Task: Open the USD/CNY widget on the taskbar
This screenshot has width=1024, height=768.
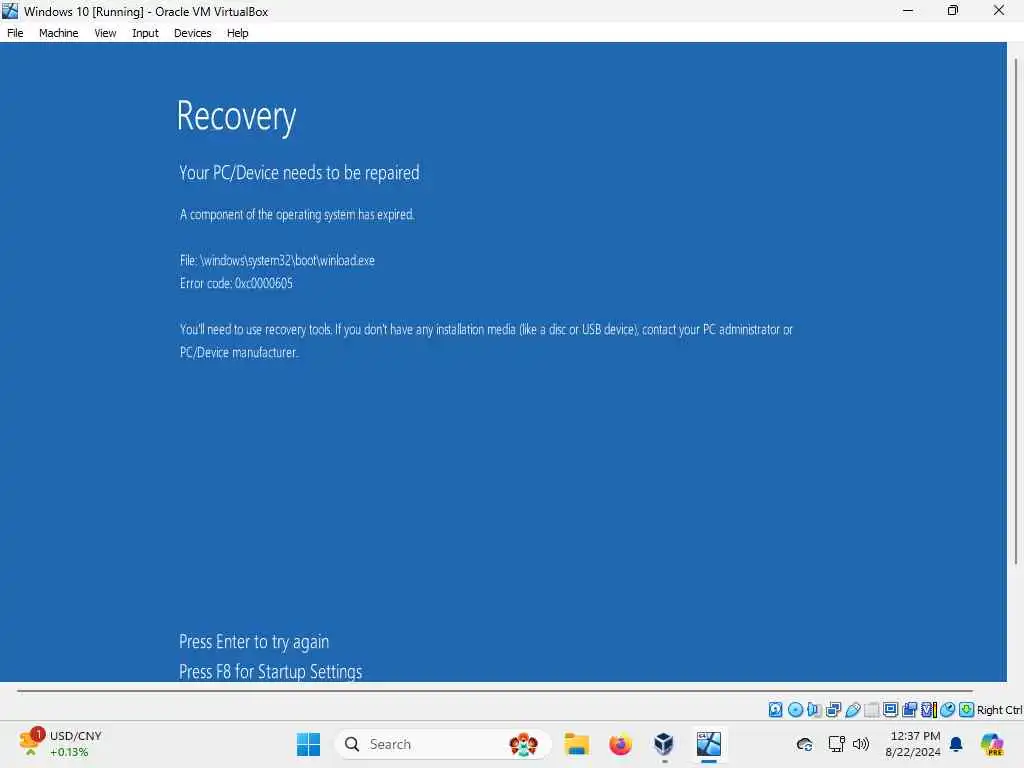Action: pos(61,744)
